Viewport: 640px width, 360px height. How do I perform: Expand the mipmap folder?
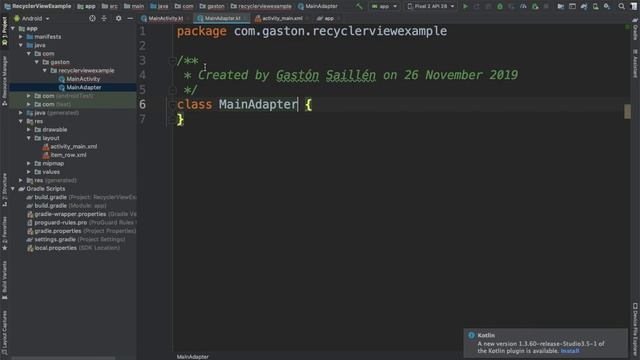(29, 163)
